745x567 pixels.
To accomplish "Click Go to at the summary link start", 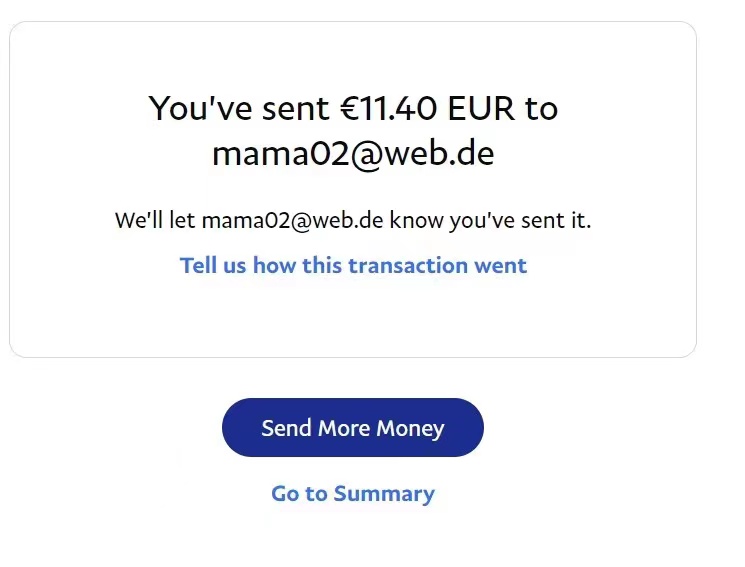I will coord(299,493).
